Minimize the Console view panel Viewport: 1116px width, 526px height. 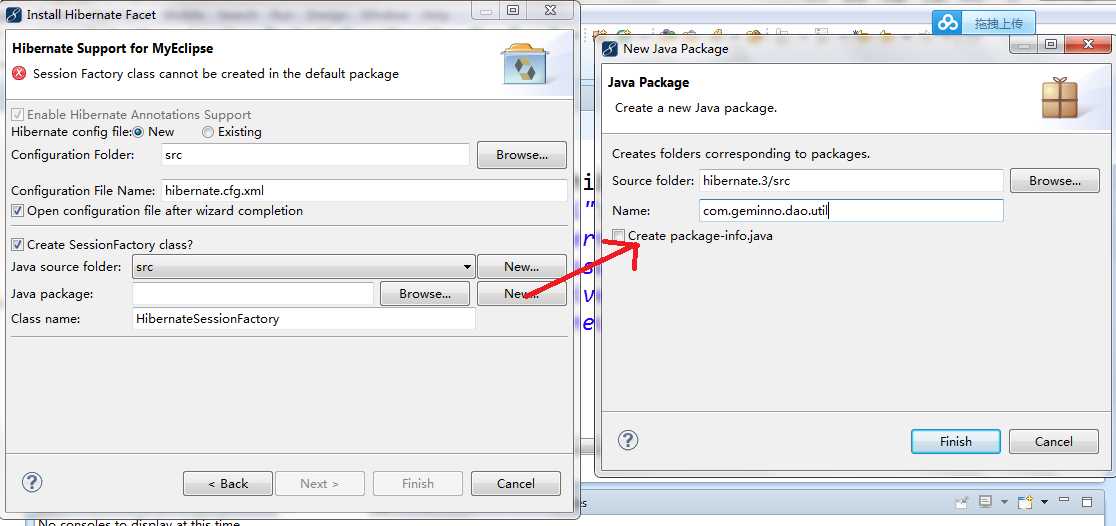[x=1065, y=502]
